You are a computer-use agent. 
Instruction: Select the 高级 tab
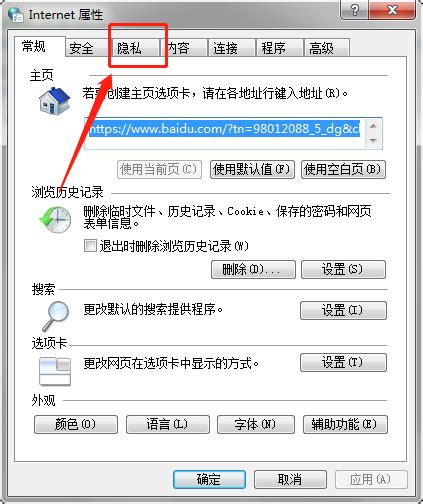[x=326, y=48]
